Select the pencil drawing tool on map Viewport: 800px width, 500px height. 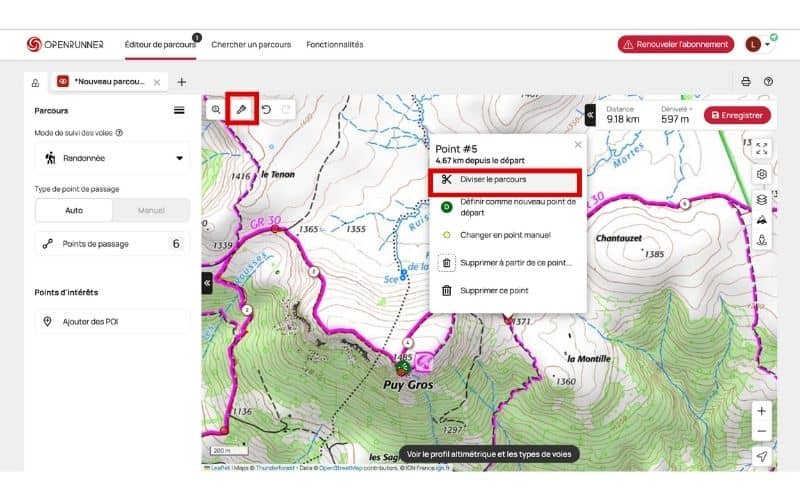pos(241,109)
